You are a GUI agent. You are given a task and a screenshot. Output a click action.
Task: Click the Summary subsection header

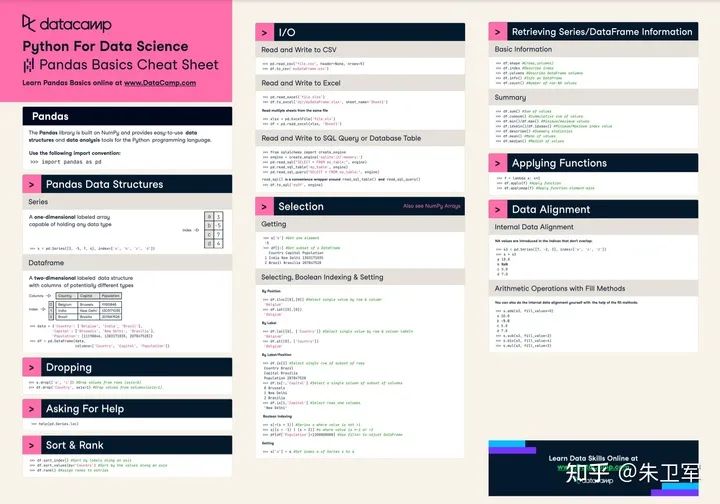pos(593,97)
